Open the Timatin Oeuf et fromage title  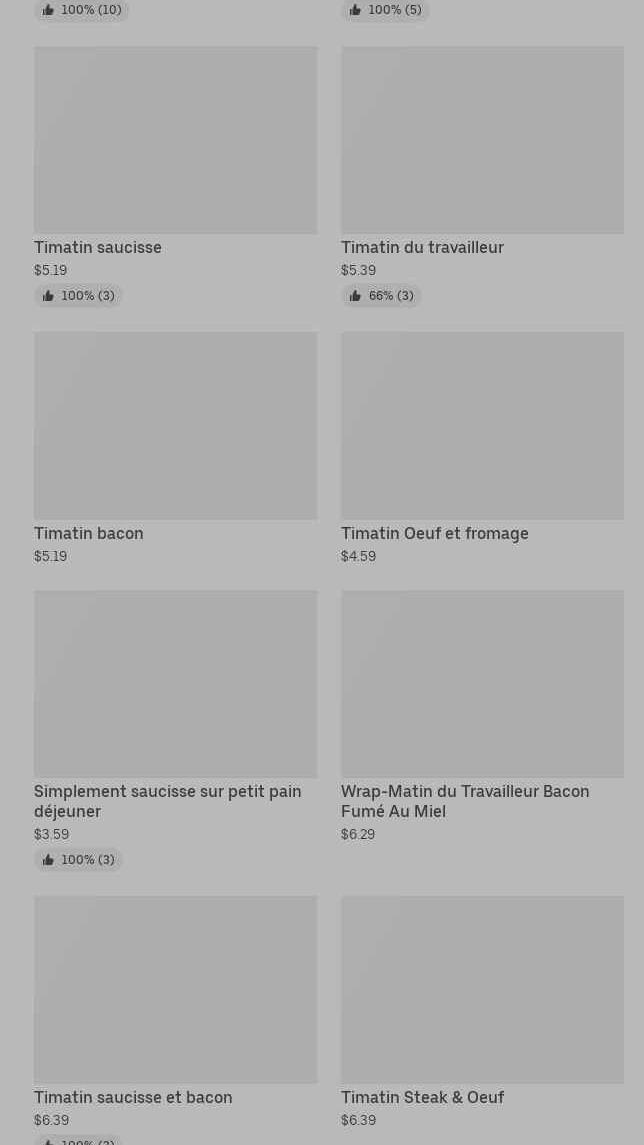click(x=435, y=533)
